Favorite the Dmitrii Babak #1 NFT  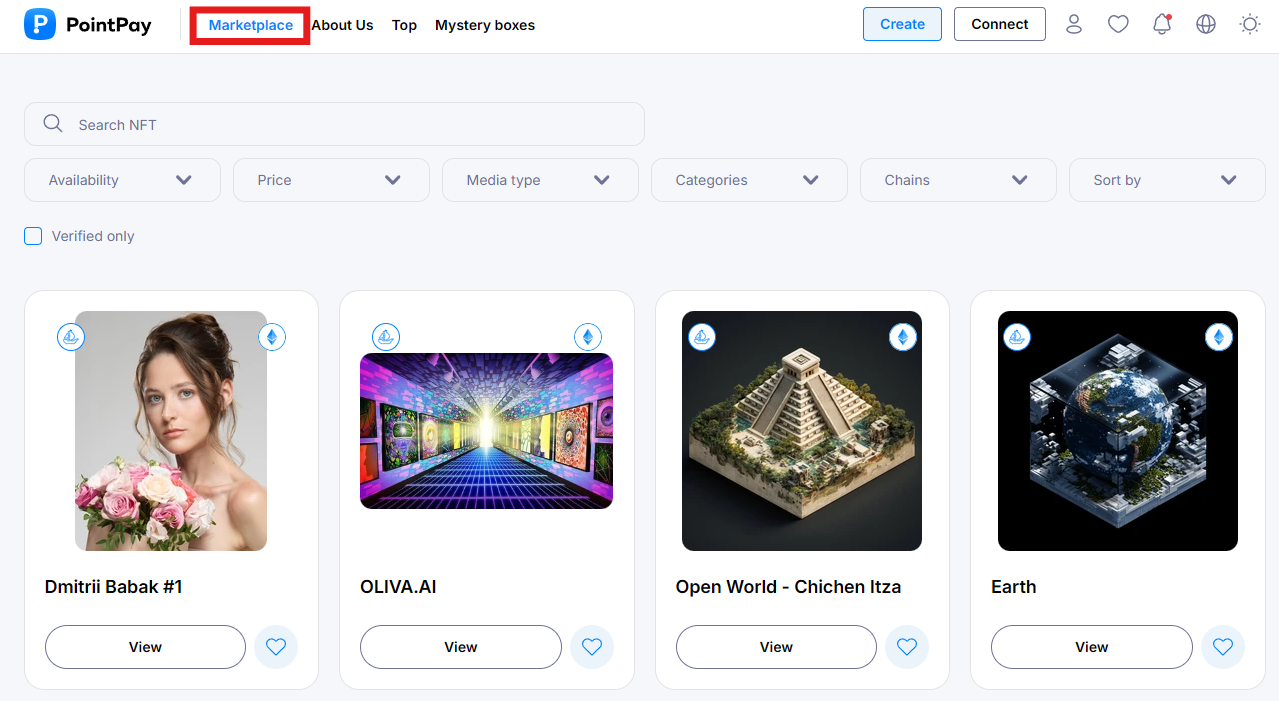tap(276, 647)
